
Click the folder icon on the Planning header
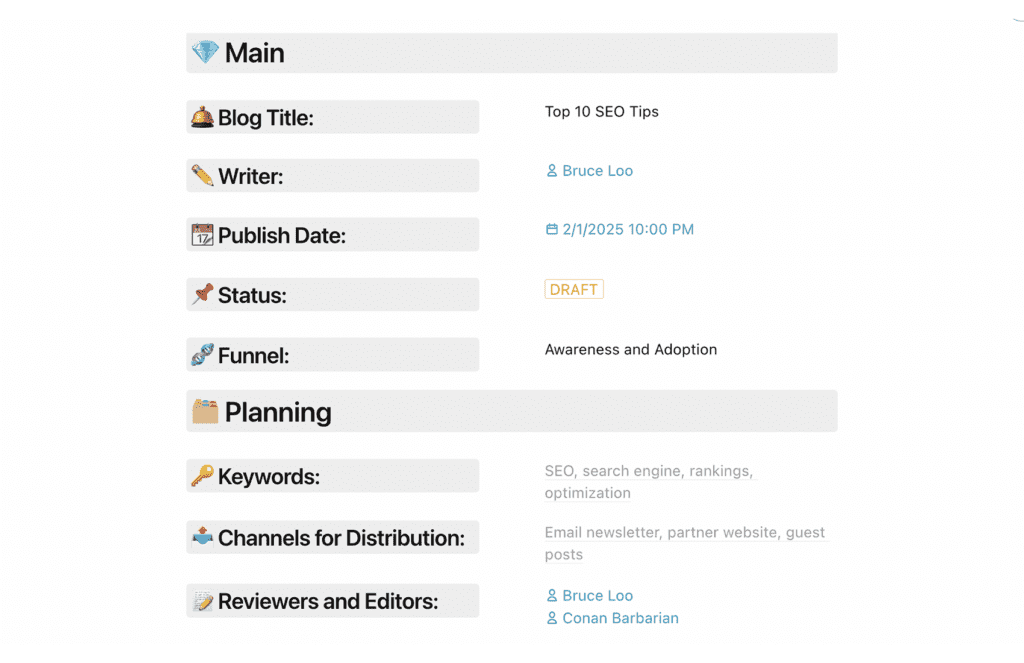pyautogui.click(x=207, y=412)
